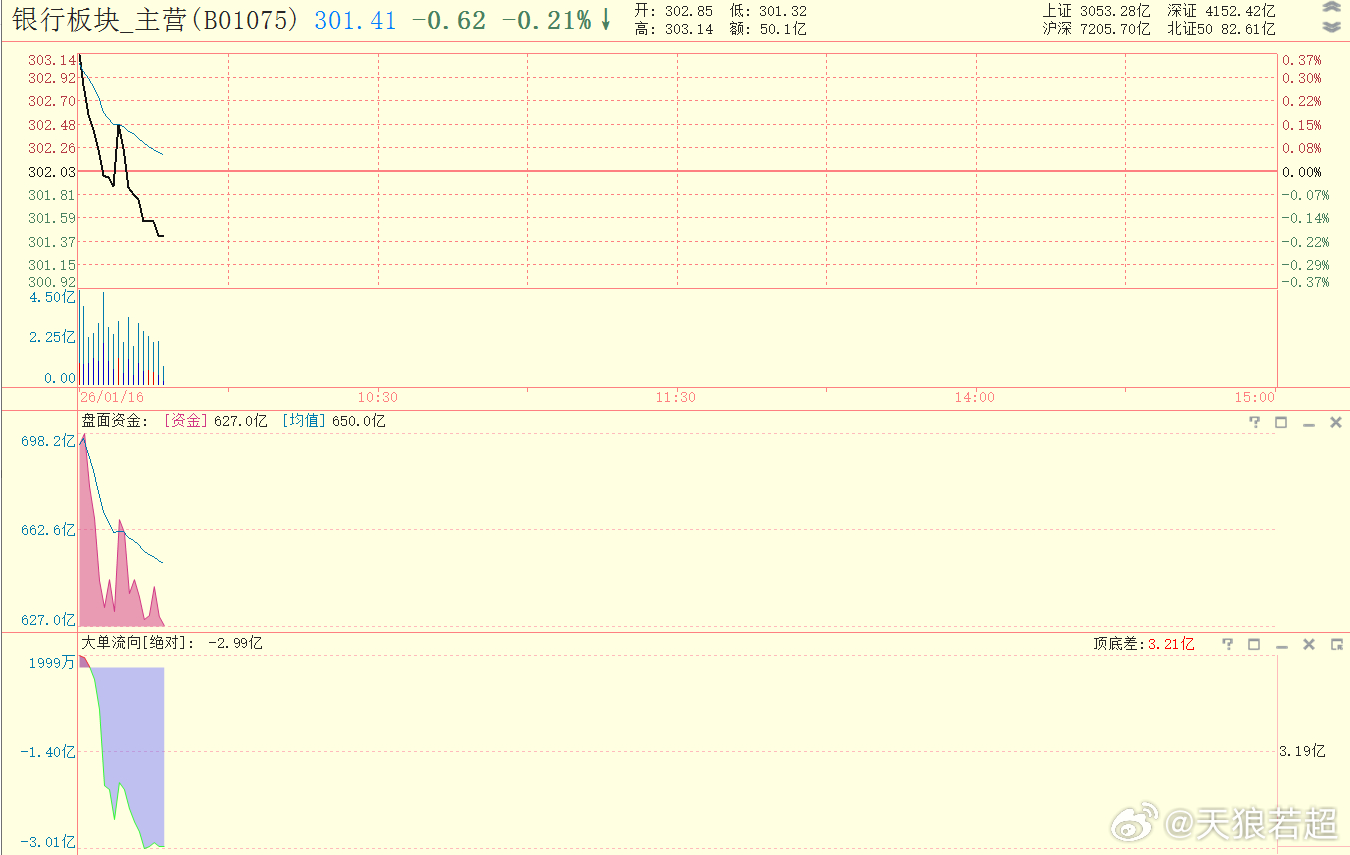The image size is (1350, 855).
Task: Click the [资金] legend label
Action: (x=185, y=421)
